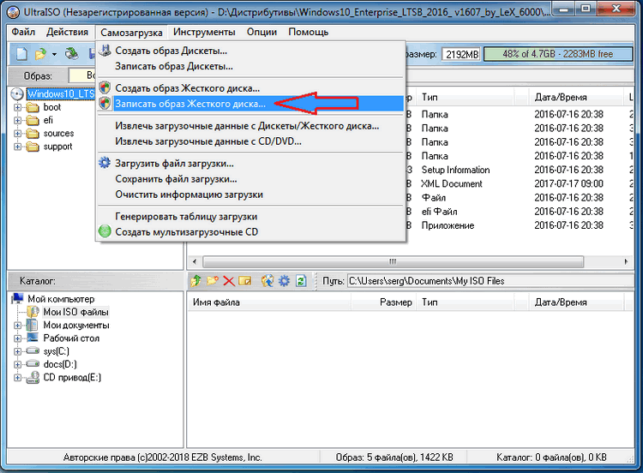Click the 2017-07-17 09:00 date cell

(x=568, y=184)
